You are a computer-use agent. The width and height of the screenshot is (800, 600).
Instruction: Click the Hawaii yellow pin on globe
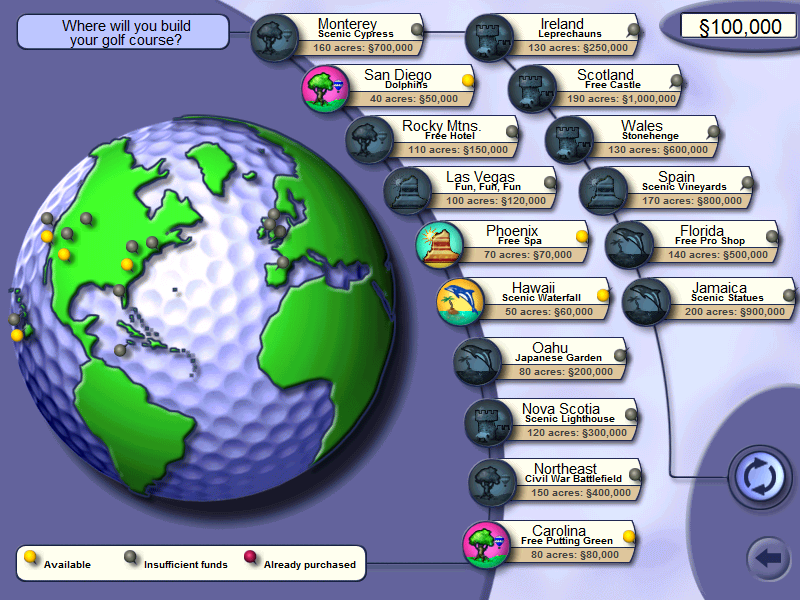click(x=17, y=335)
